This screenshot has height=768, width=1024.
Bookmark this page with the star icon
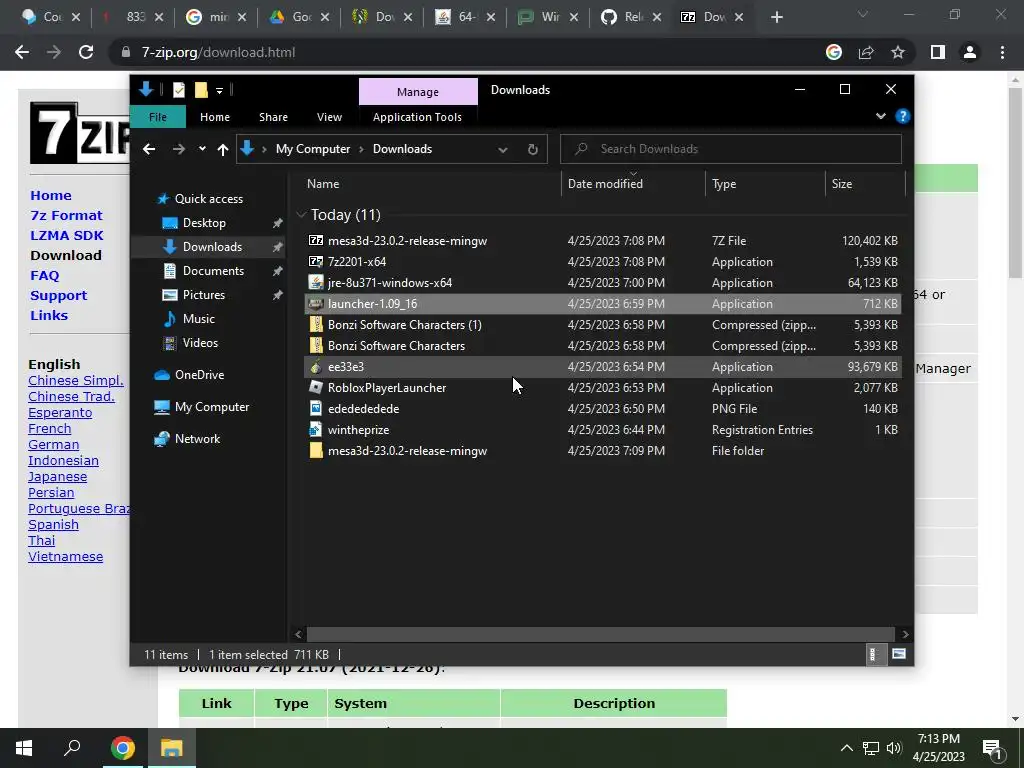pos(898,52)
